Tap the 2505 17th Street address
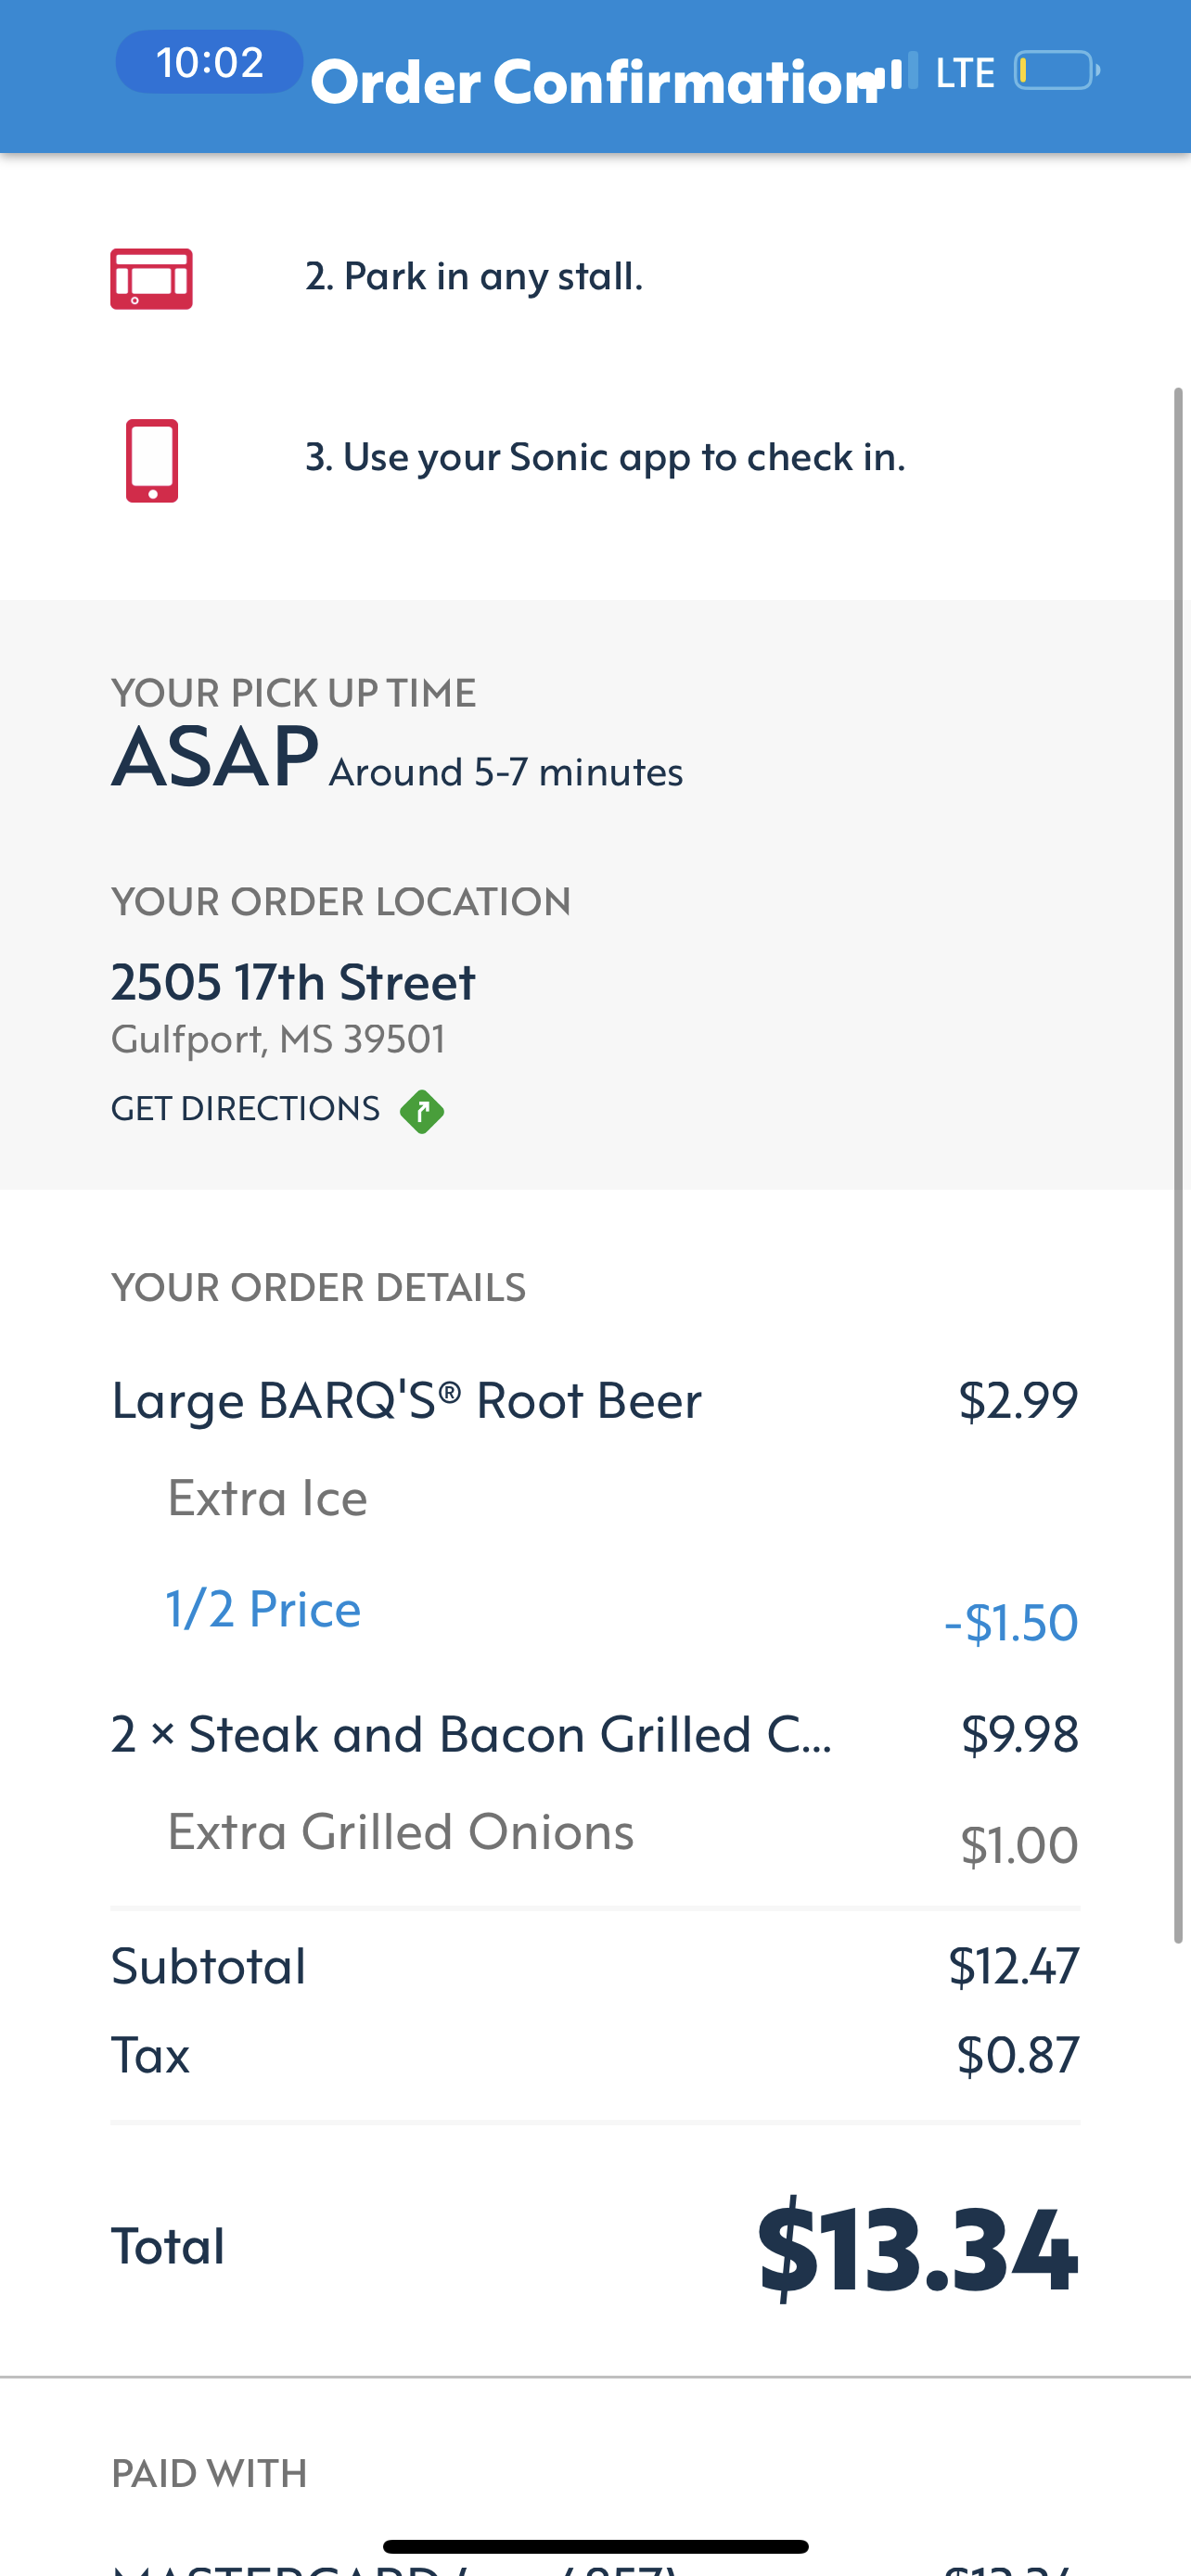The height and width of the screenshot is (2576, 1191). click(293, 982)
